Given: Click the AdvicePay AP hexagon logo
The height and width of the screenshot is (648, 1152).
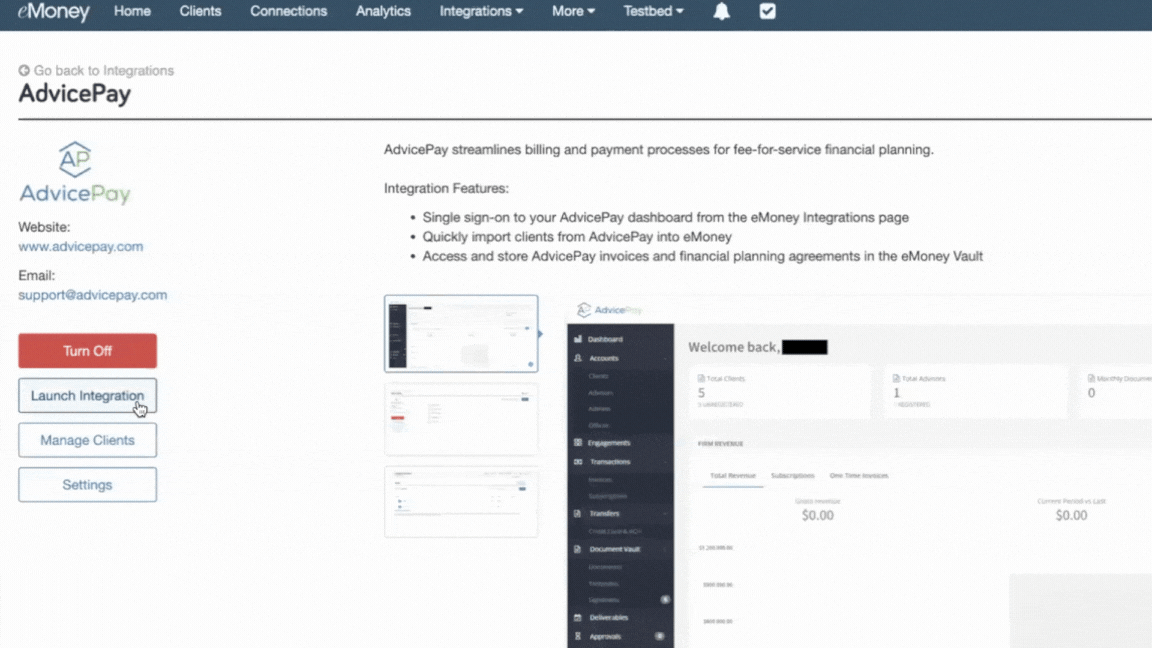Looking at the screenshot, I should [74, 158].
